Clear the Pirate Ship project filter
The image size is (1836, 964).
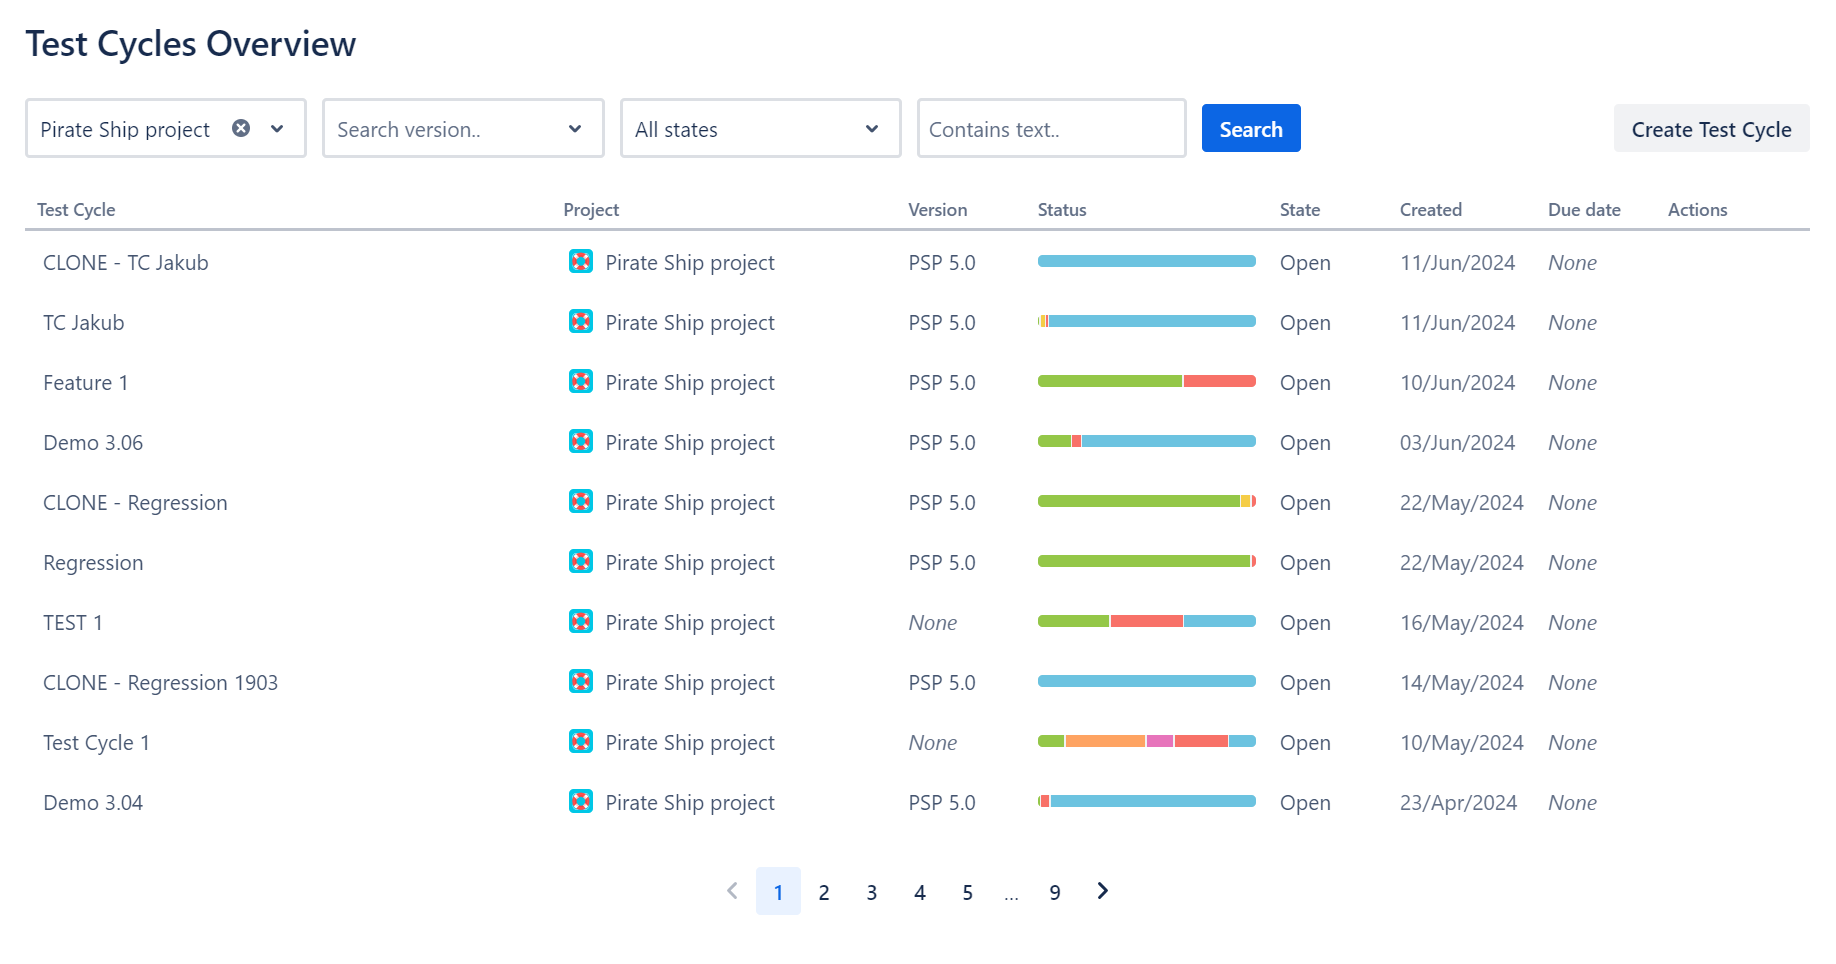click(240, 128)
